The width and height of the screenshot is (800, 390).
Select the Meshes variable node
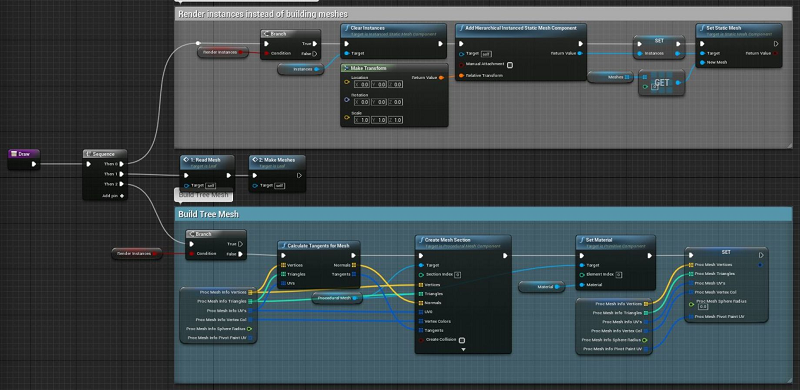click(x=610, y=77)
